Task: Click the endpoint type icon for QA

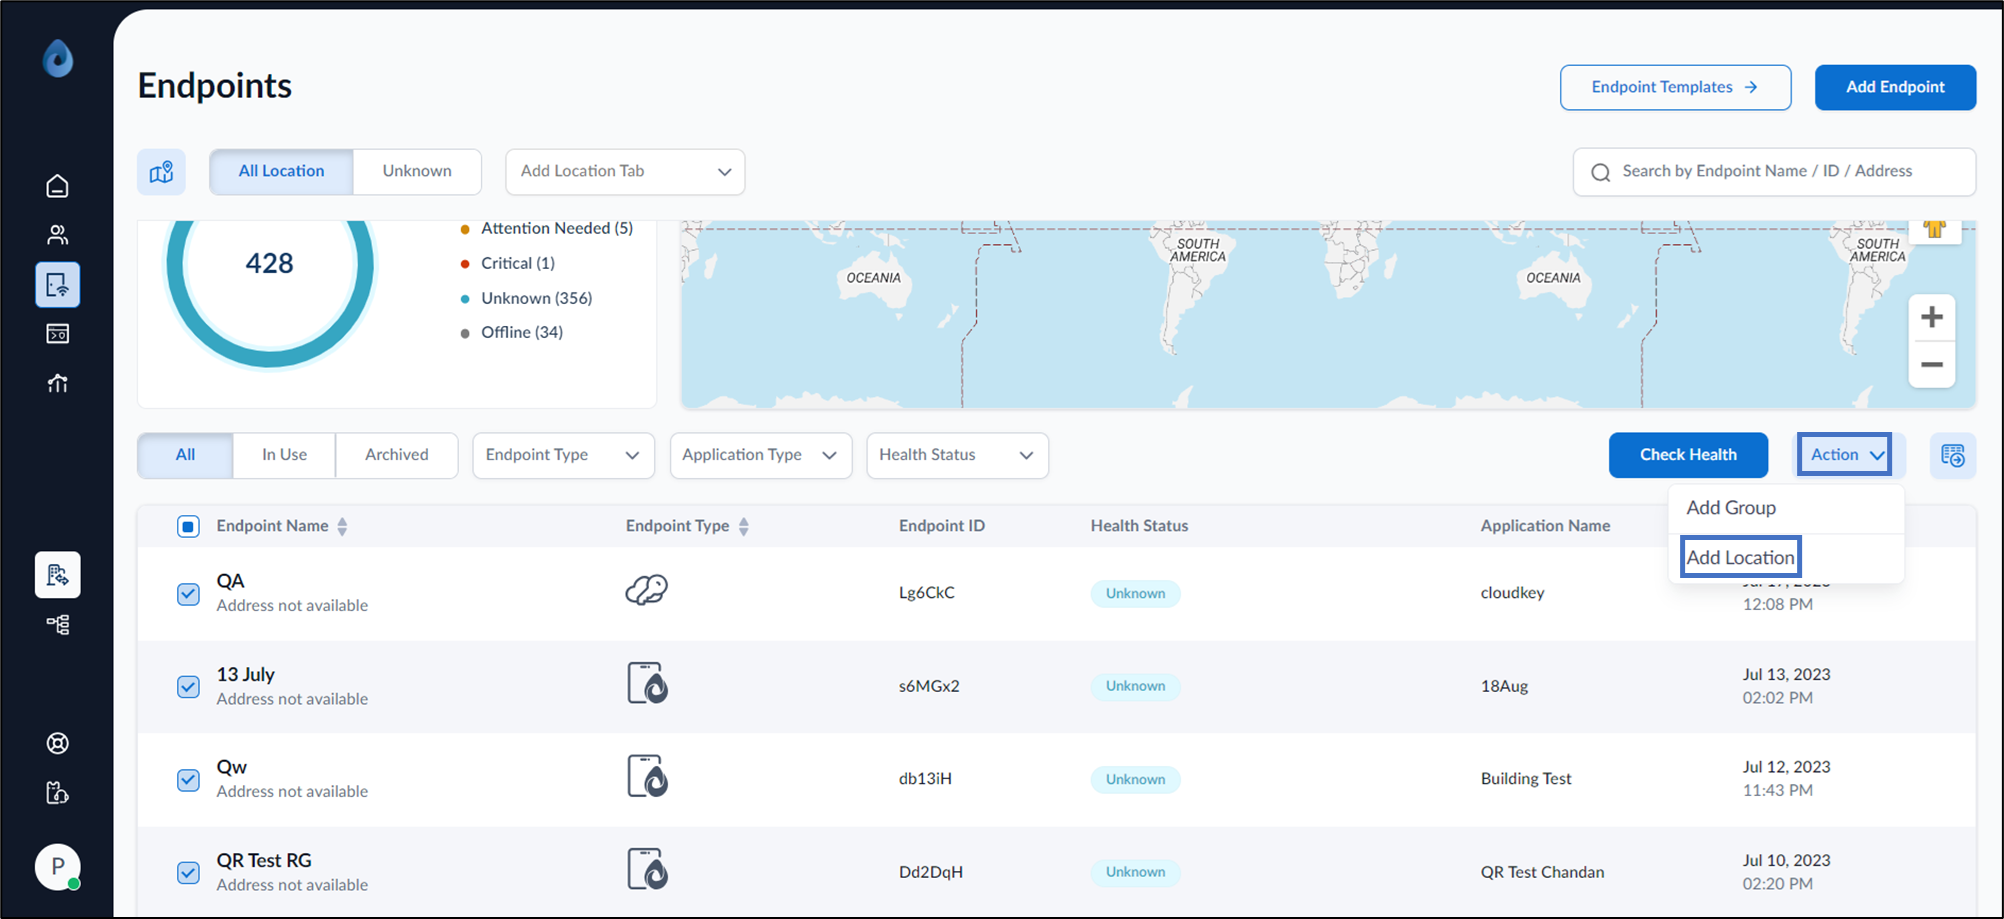Action: [647, 590]
